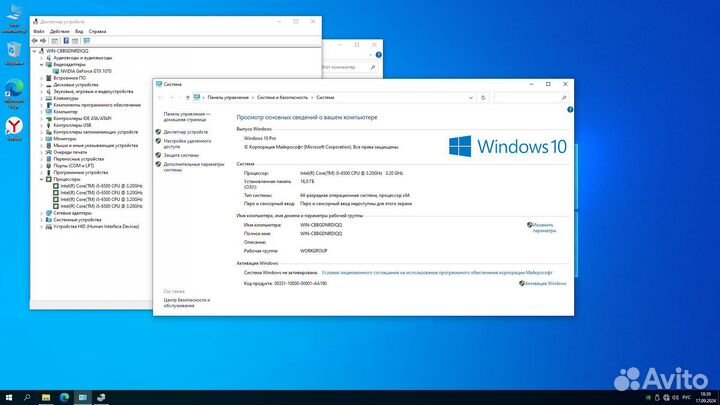Expand Аудиовходы и аудиовыходы category
Viewport: 720px width, 405px height.
(41, 58)
